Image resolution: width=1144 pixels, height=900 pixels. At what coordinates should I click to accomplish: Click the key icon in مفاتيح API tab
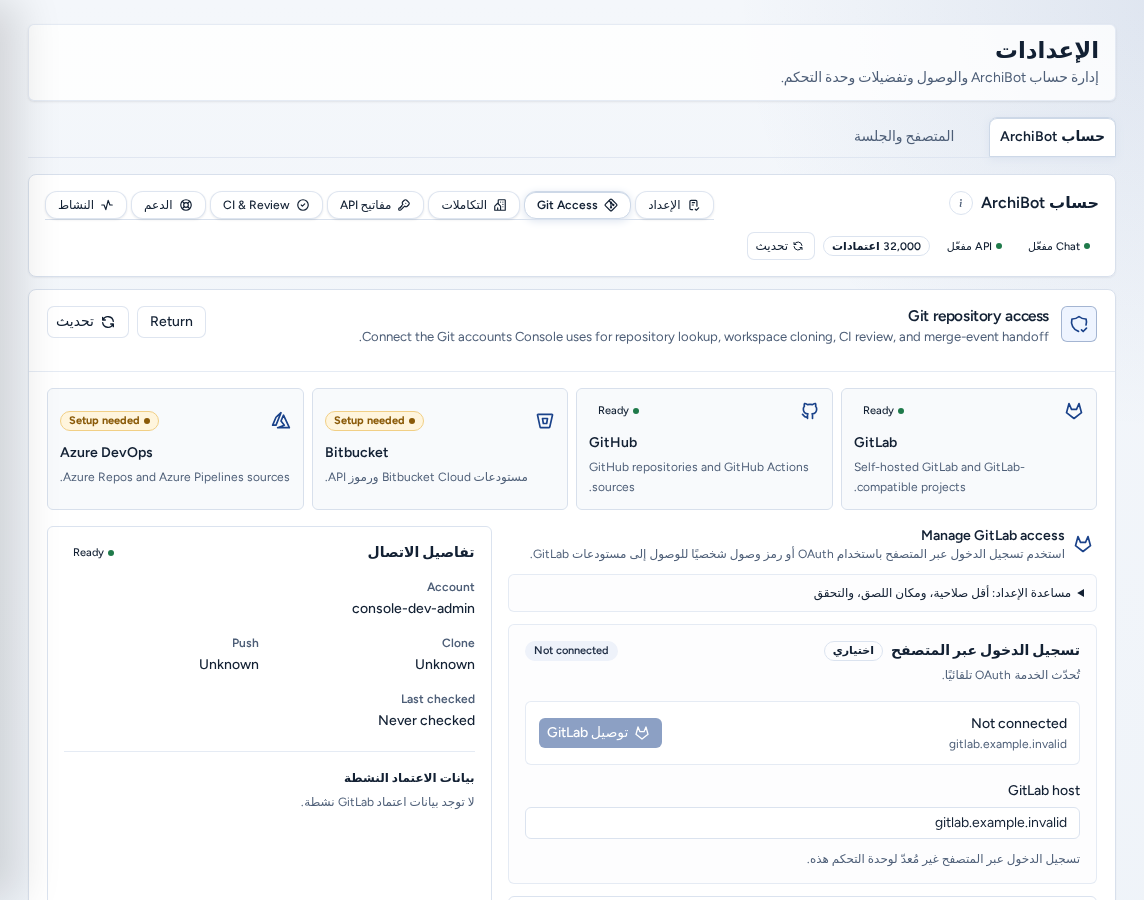403,205
